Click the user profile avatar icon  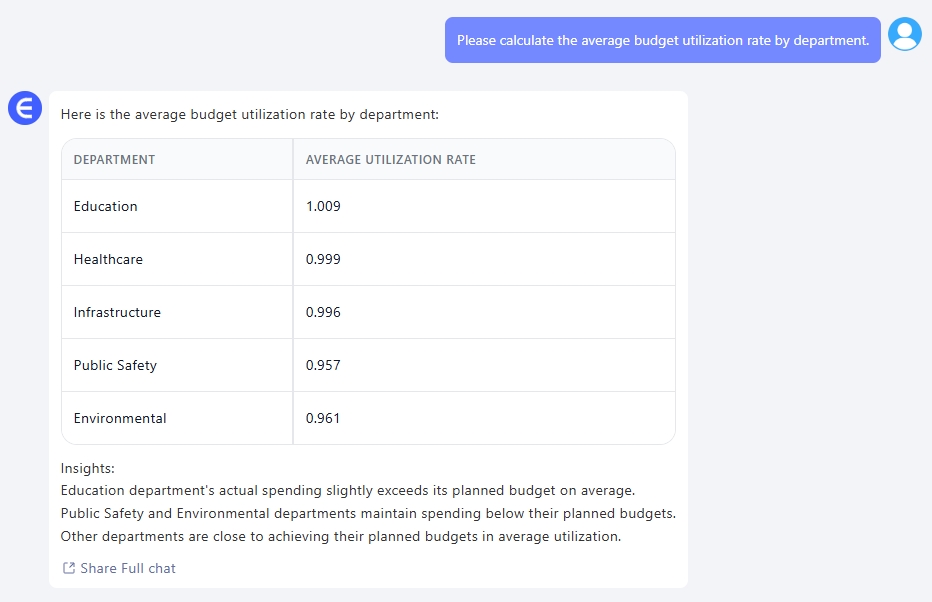905,35
